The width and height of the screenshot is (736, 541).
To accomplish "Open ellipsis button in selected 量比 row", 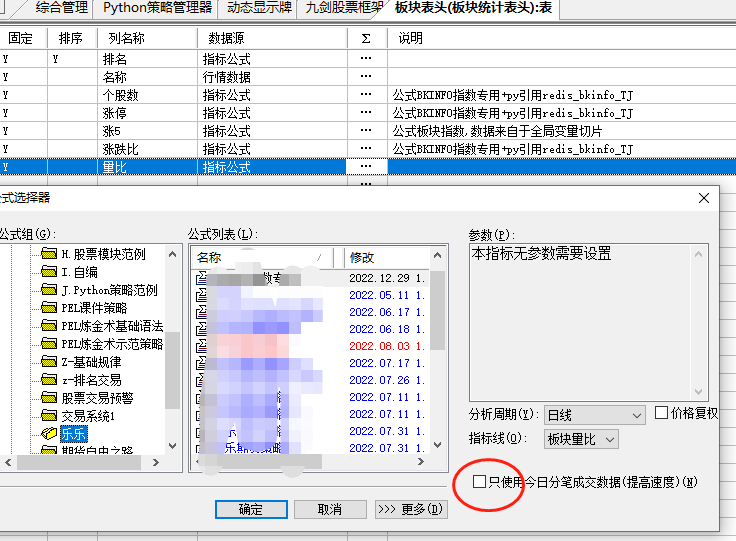I will point(366,167).
